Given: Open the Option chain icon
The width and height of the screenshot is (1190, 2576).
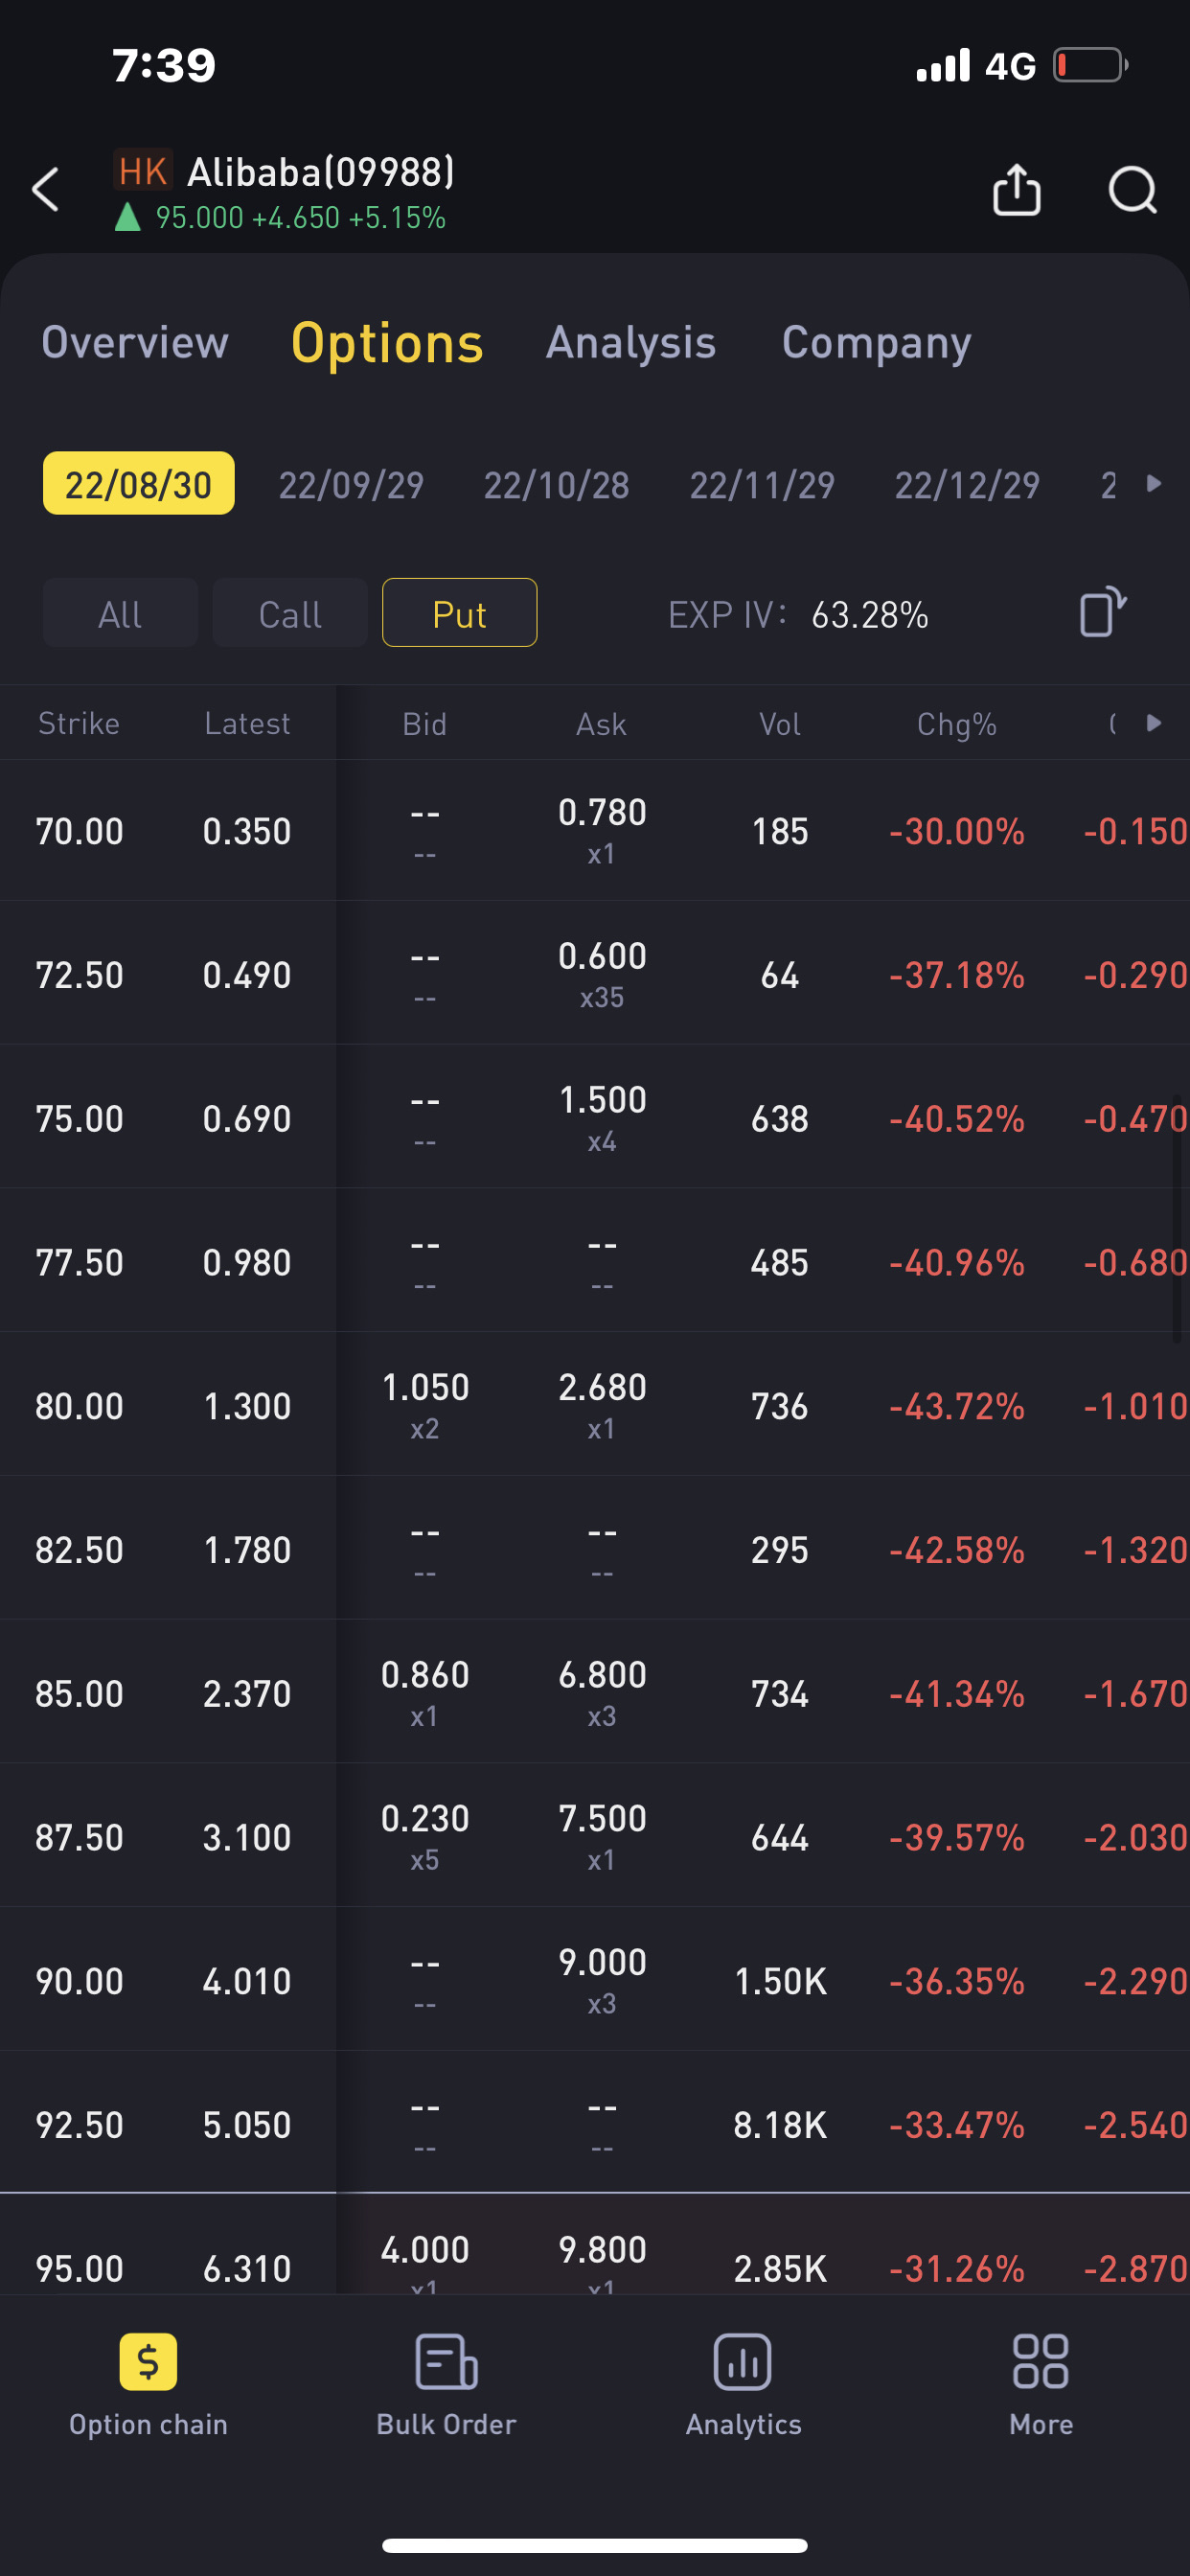Looking at the screenshot, I should point(148,2362).
